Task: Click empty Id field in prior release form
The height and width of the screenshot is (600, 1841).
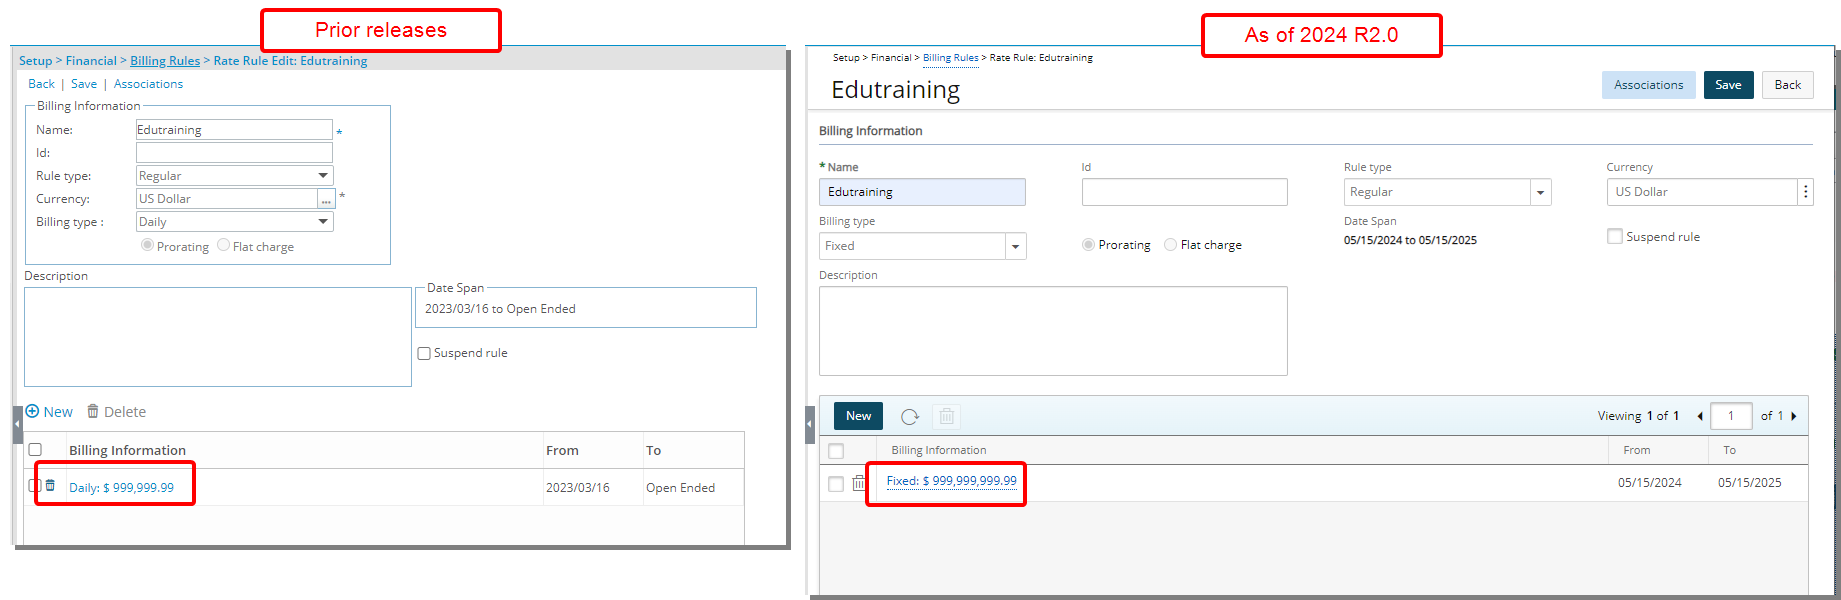Action: 234,153
